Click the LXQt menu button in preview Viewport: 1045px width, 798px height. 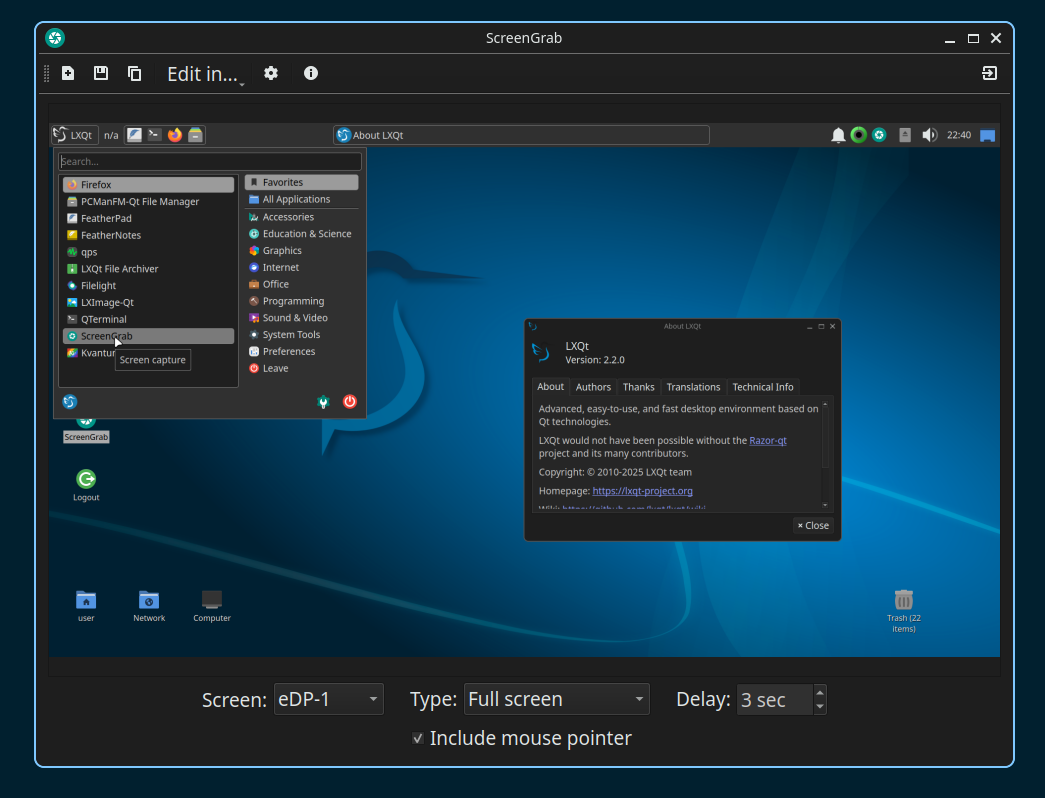[x=75, y=135]
